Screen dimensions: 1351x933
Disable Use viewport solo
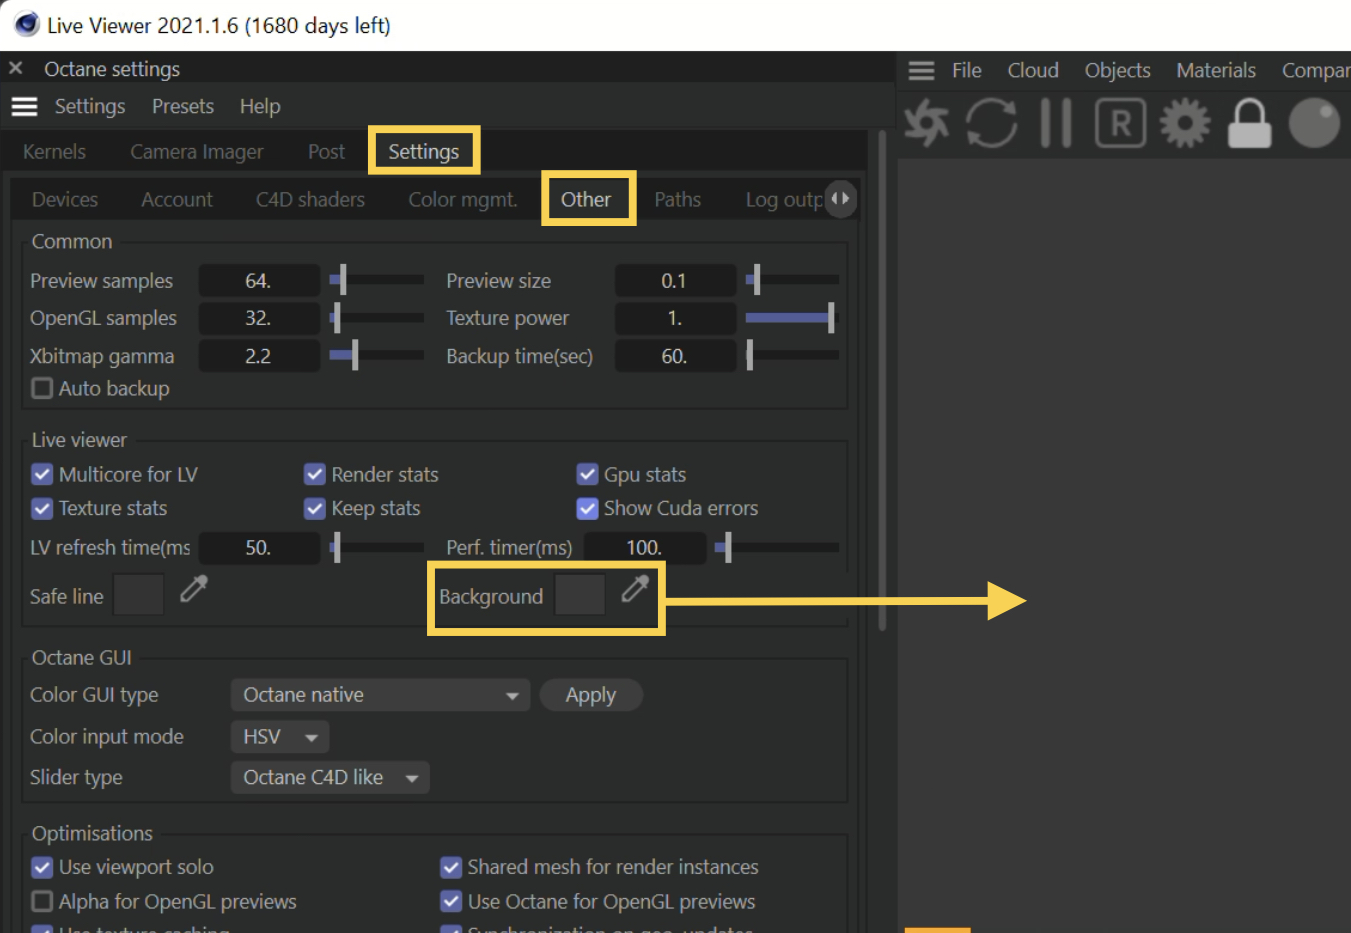42,867
